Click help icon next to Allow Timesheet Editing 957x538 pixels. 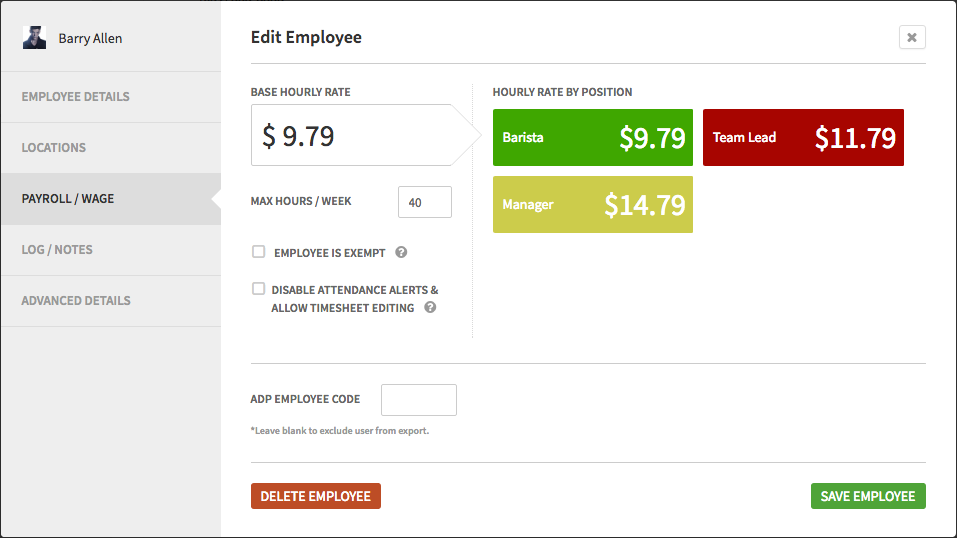pyautogui.click(x=430, y=308)
